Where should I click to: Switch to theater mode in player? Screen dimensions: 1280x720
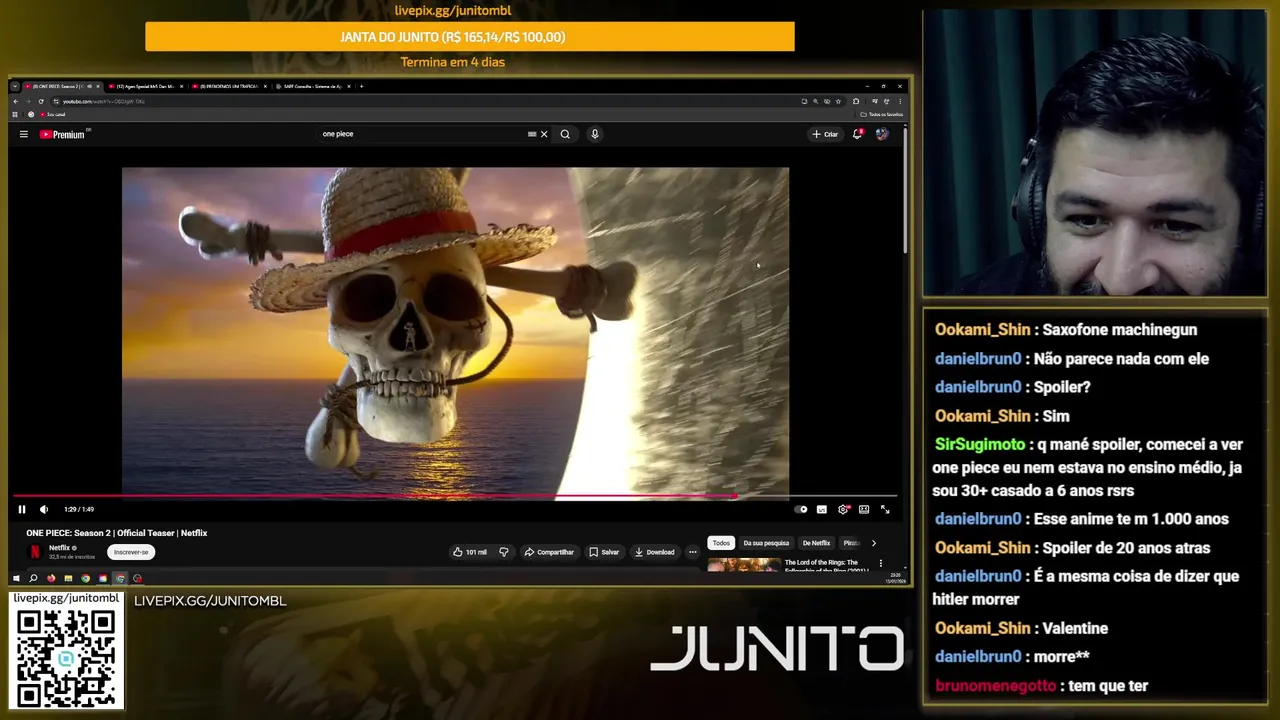[864, 509]
